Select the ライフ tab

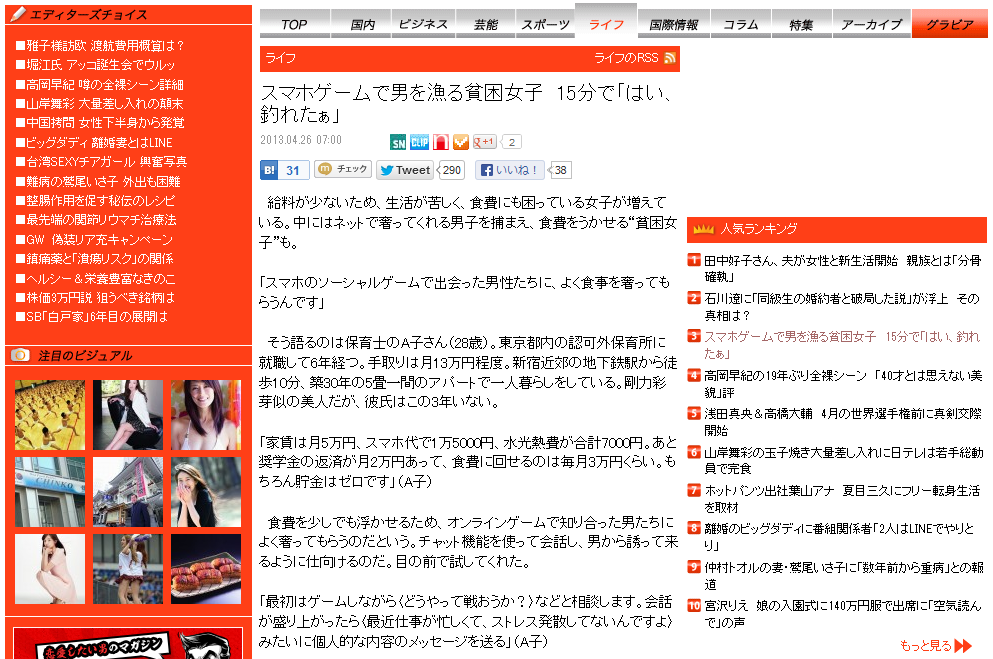[x=606, y=23]
